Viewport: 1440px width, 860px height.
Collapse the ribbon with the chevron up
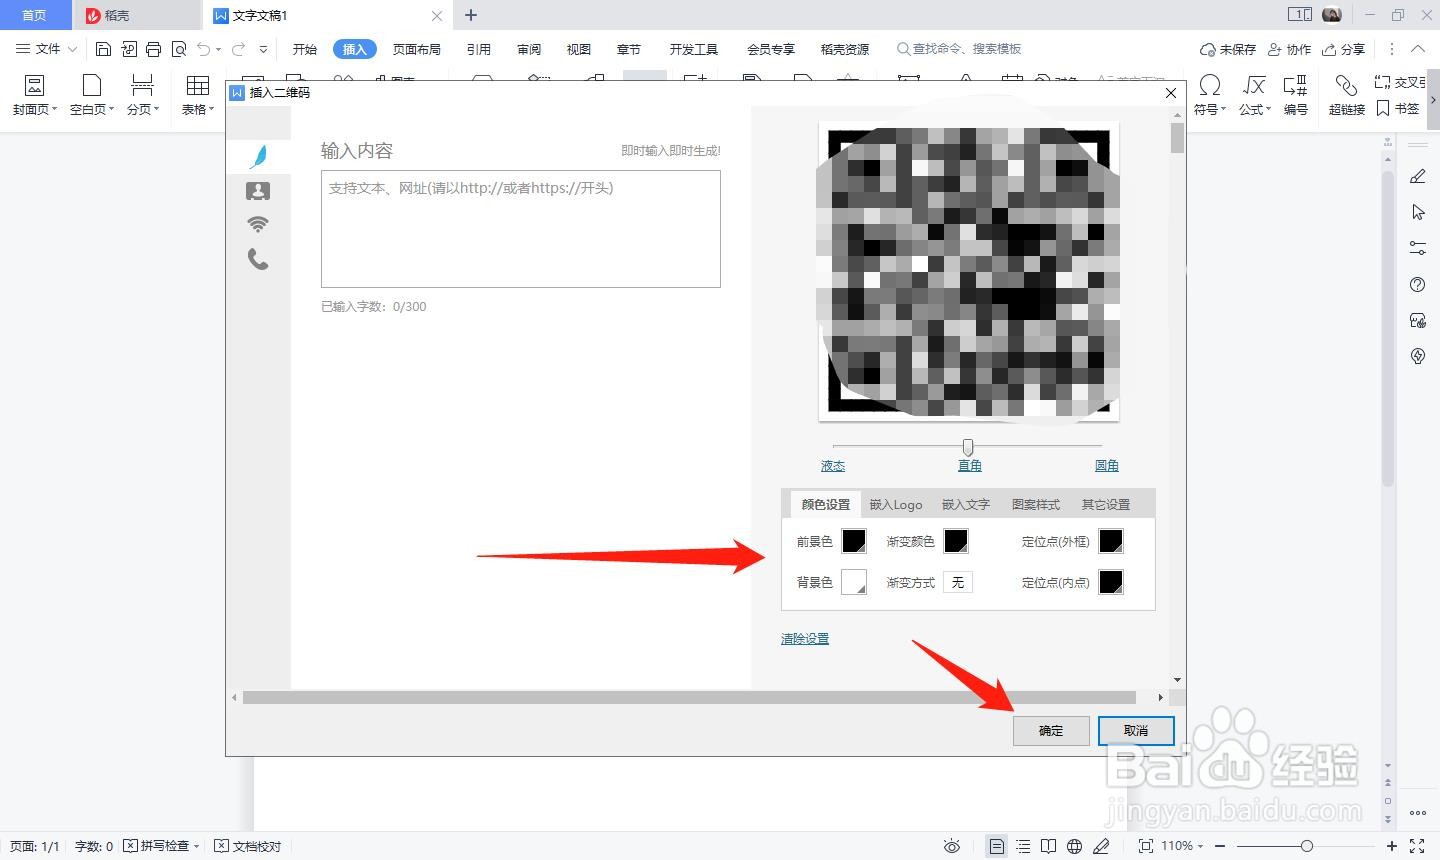[1418, 49]
